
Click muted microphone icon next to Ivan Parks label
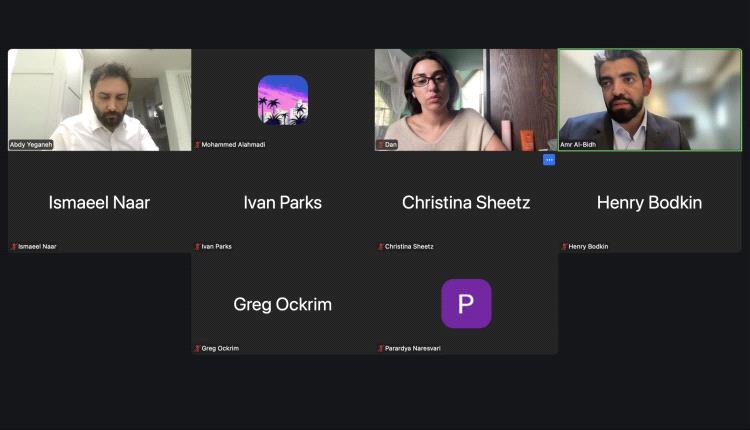197,246
